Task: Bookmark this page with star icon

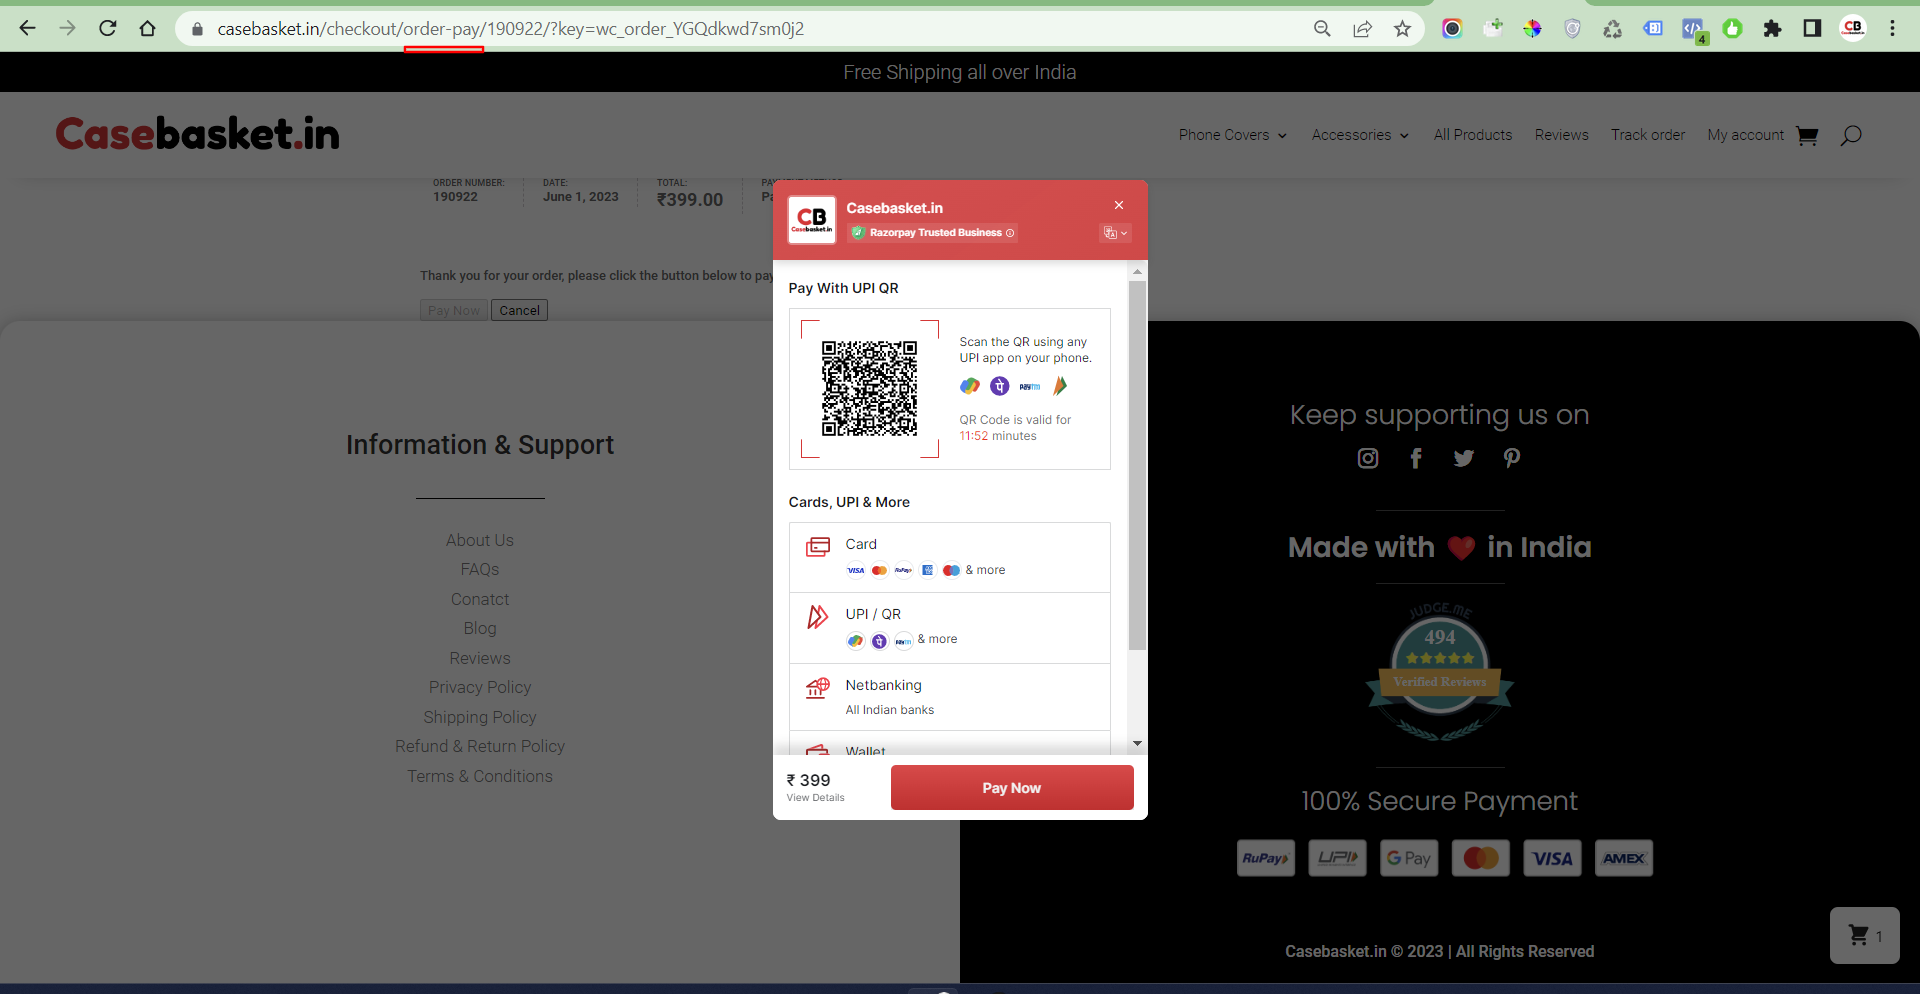Action: pos(1402,29)
